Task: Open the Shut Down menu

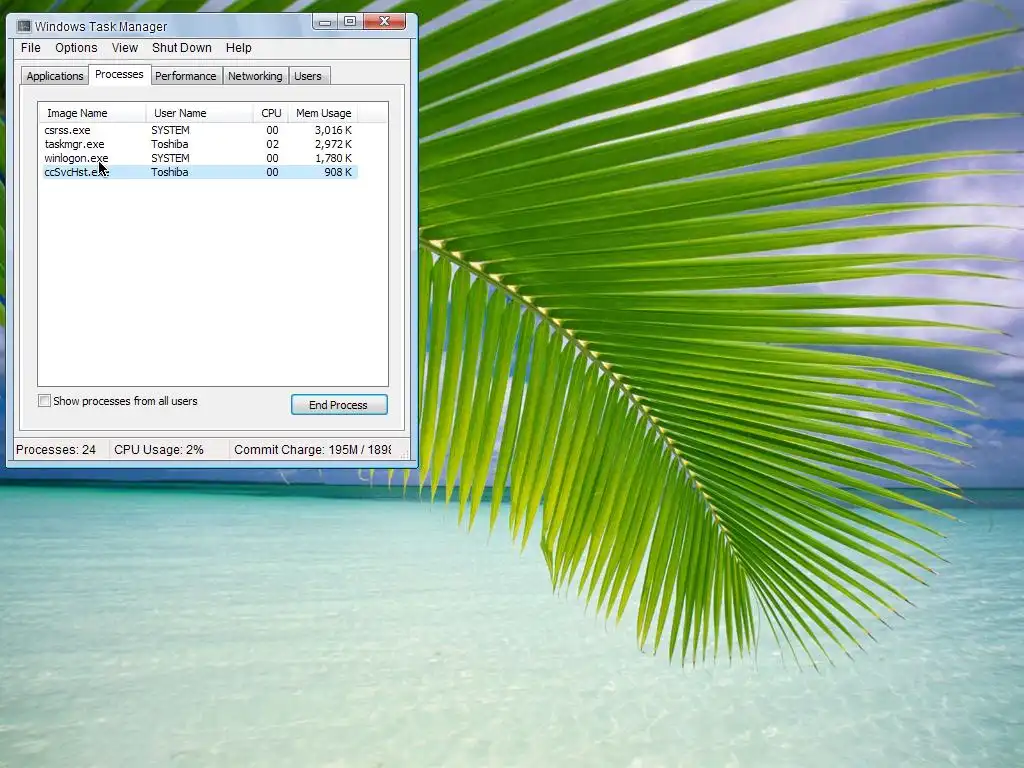Action: click(x=182, y=48)
